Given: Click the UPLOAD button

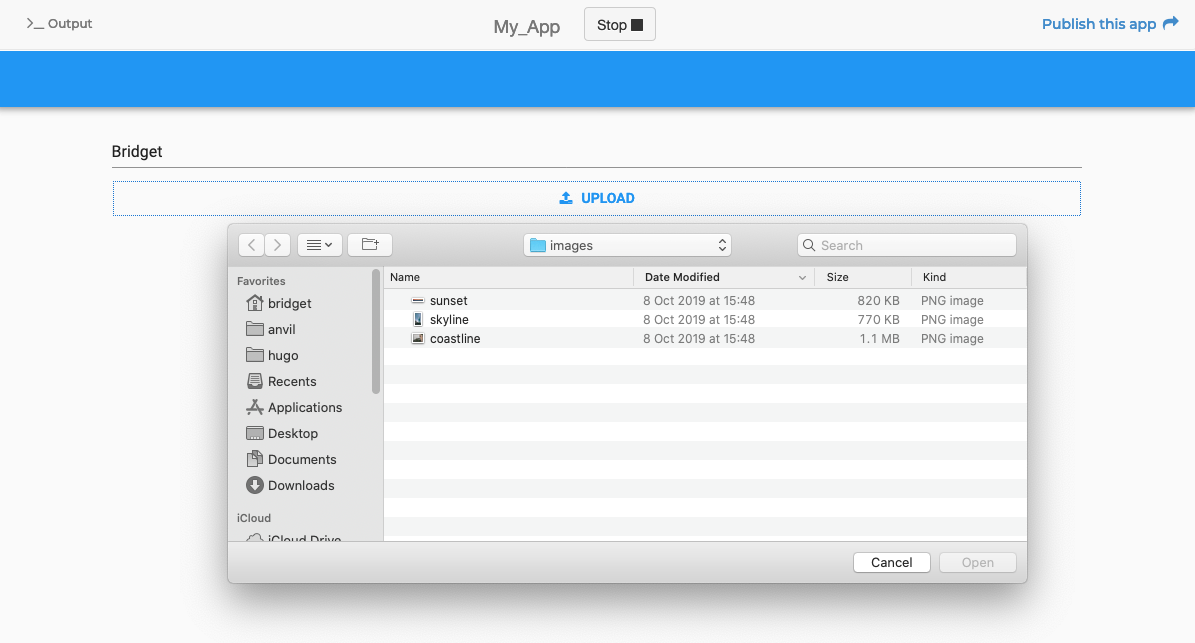Looking at the screenshot, I should click(597, 197).
